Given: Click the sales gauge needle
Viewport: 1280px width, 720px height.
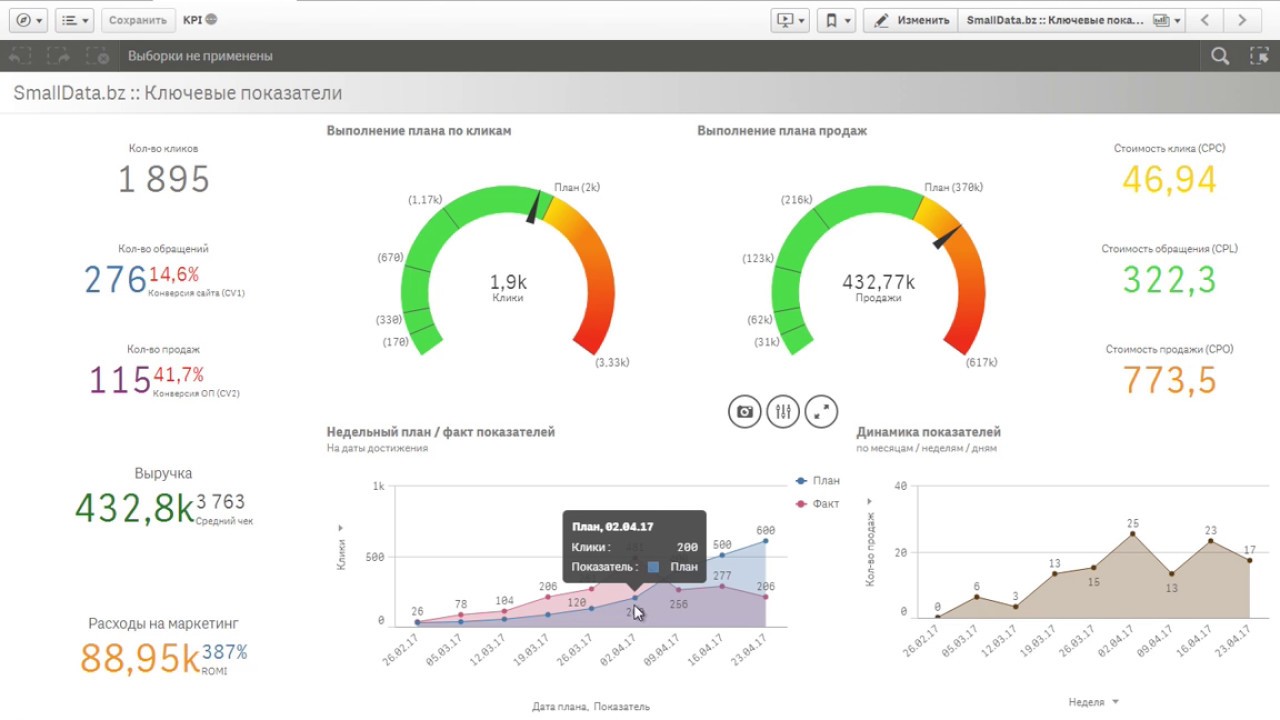Looking at the screenshot, I should pyautogui.click(x=947, y=236).
